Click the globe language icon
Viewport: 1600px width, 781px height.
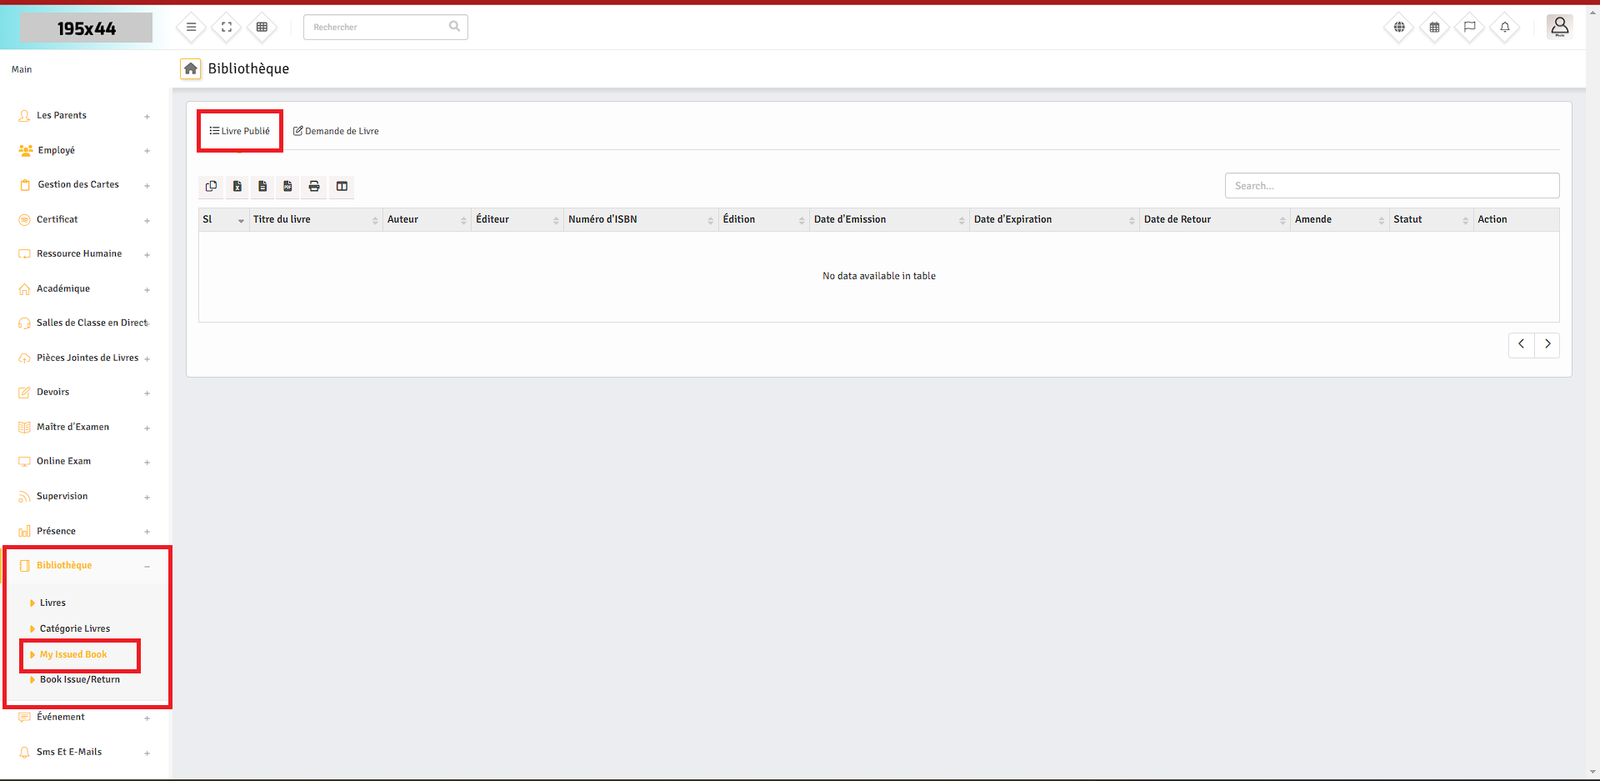point(1399,27)
